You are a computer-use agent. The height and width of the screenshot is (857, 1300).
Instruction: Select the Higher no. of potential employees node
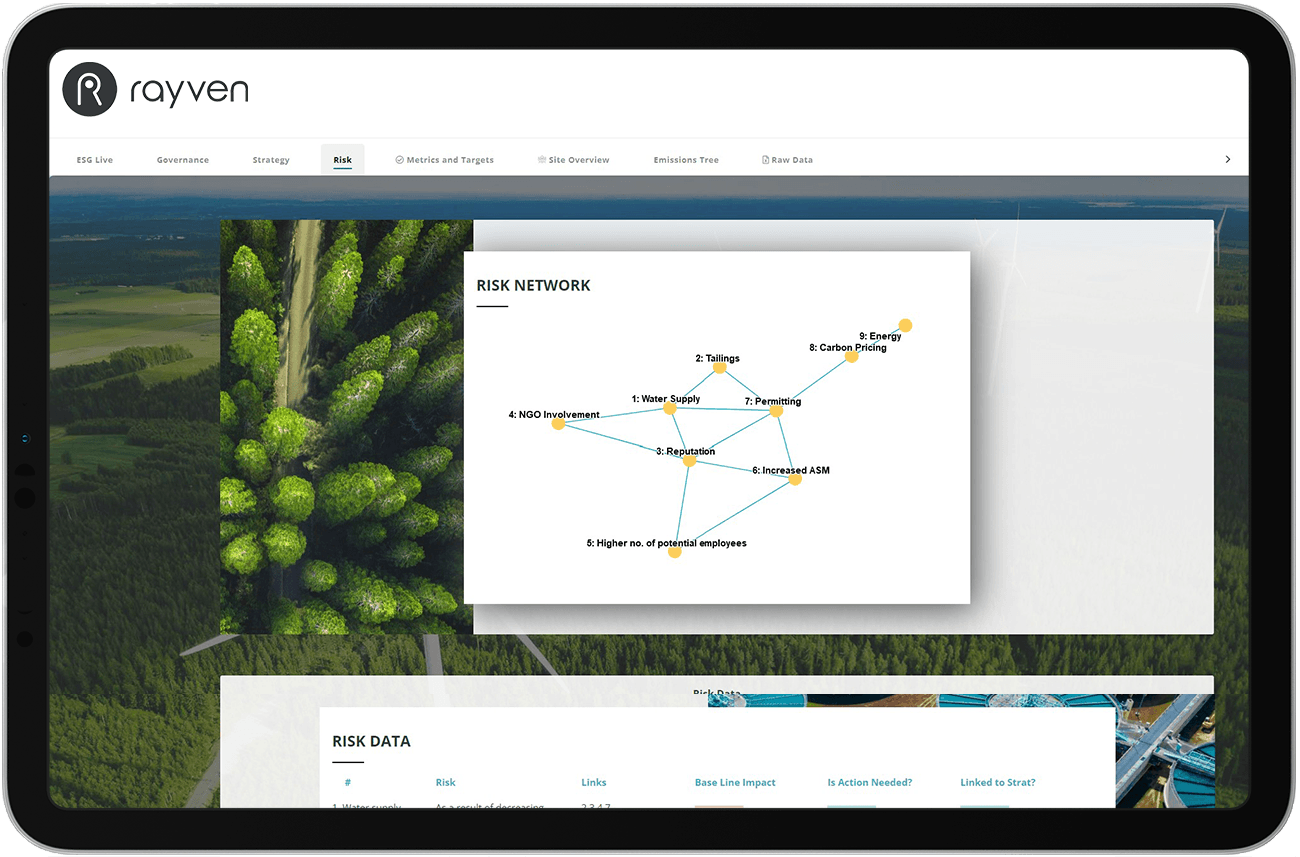click(675, 551)
